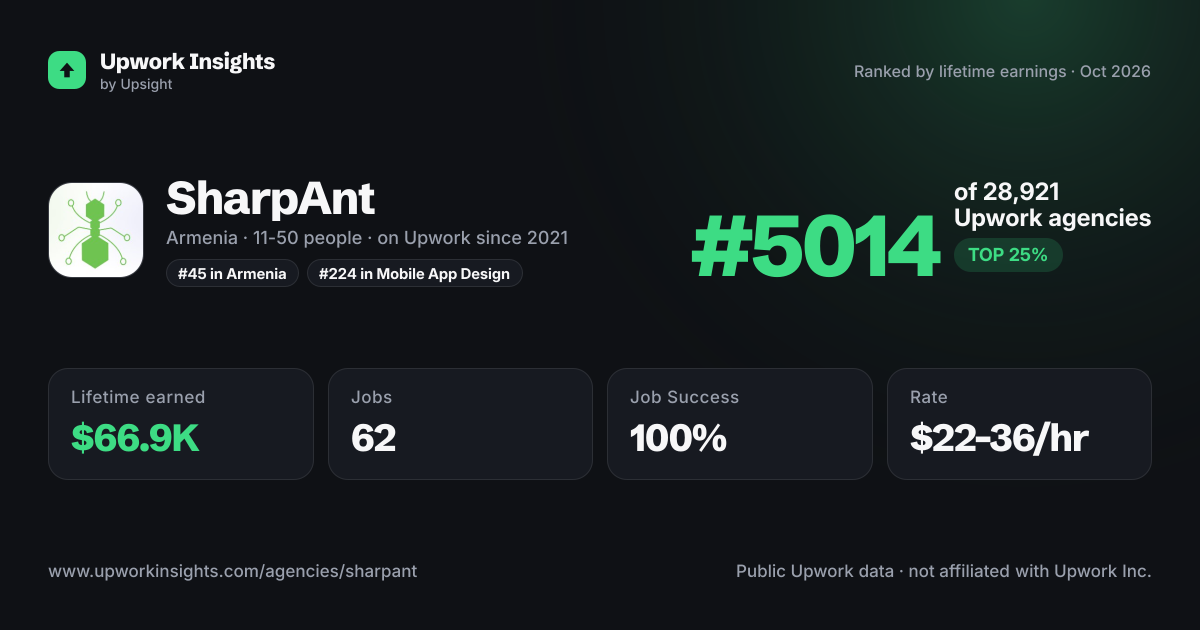Select the Lifetime earned $66.9K card
The image size is (1200, 630).
click(181, 424)
